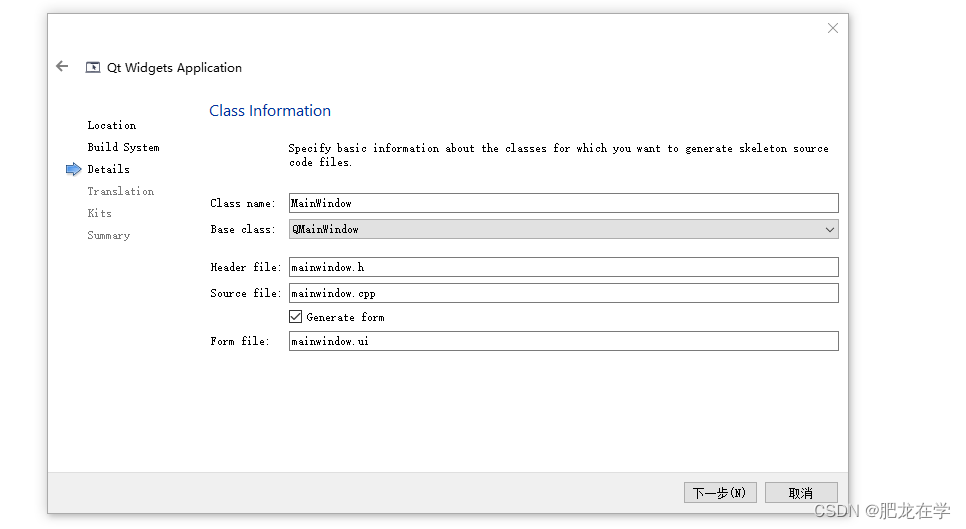Select the Details step in sidebar
Viewport: 966px width, 529px height.
tap(108, 169)
